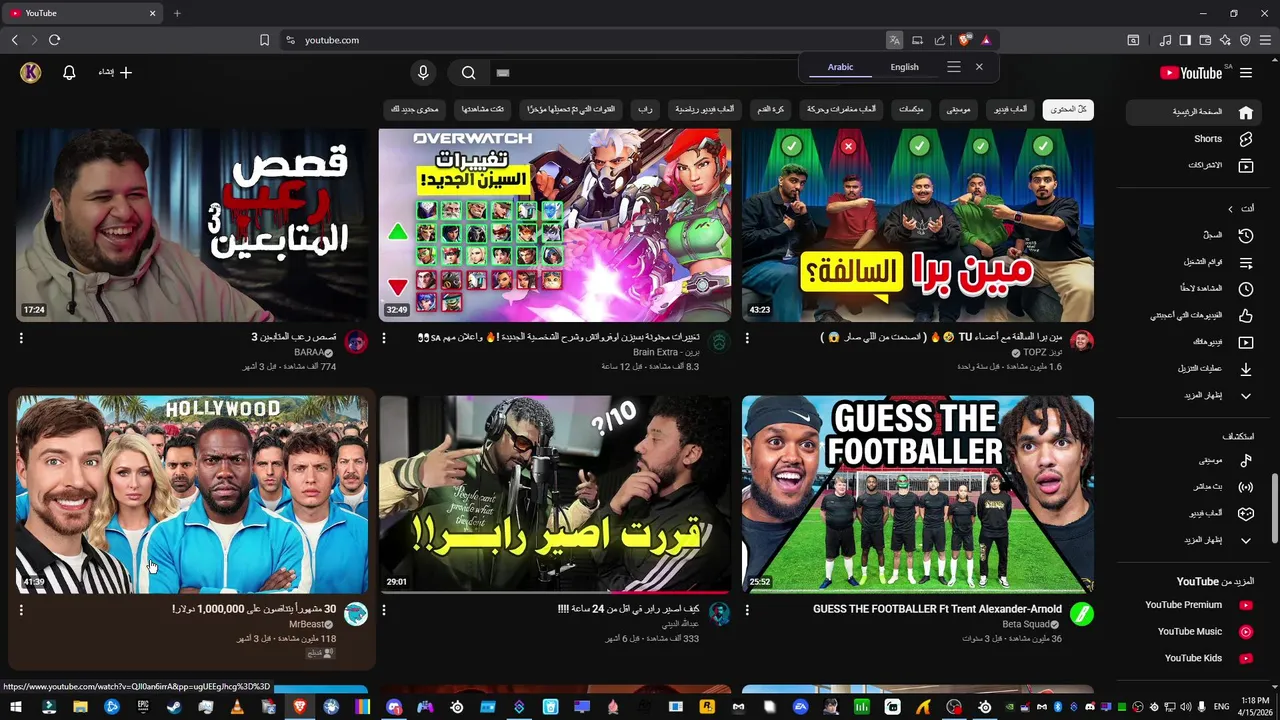Open the notifications bell
The width and height of the screenshot is (1280, 720).
pyautogui.click(x=69, y=73)
